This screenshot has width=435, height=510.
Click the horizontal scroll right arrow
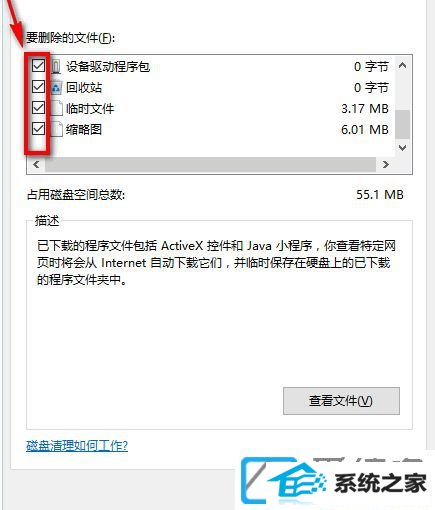click(386, 164)
